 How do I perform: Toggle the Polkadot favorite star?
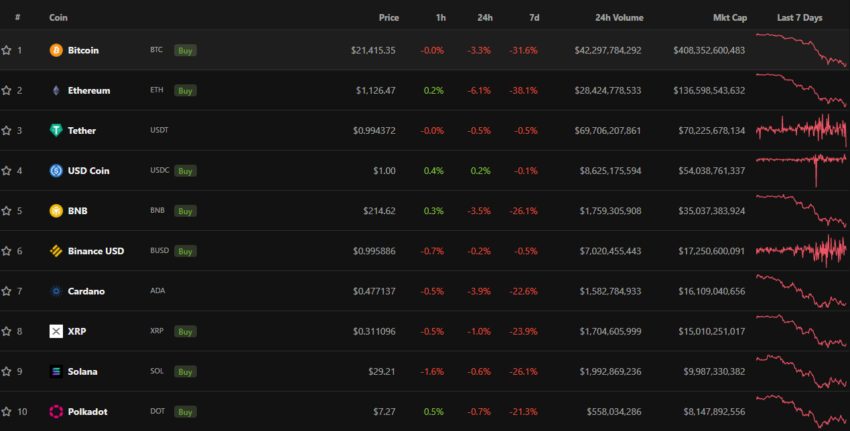click(x=7, y=411)
